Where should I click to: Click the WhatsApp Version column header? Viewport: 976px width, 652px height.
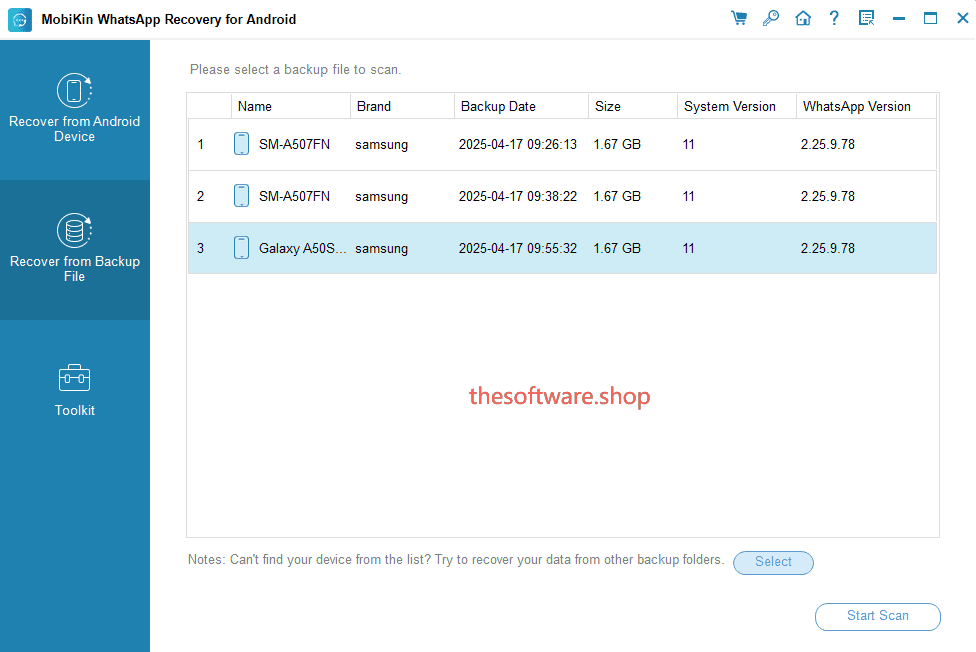pyautogui.click(x=866, y=106)
